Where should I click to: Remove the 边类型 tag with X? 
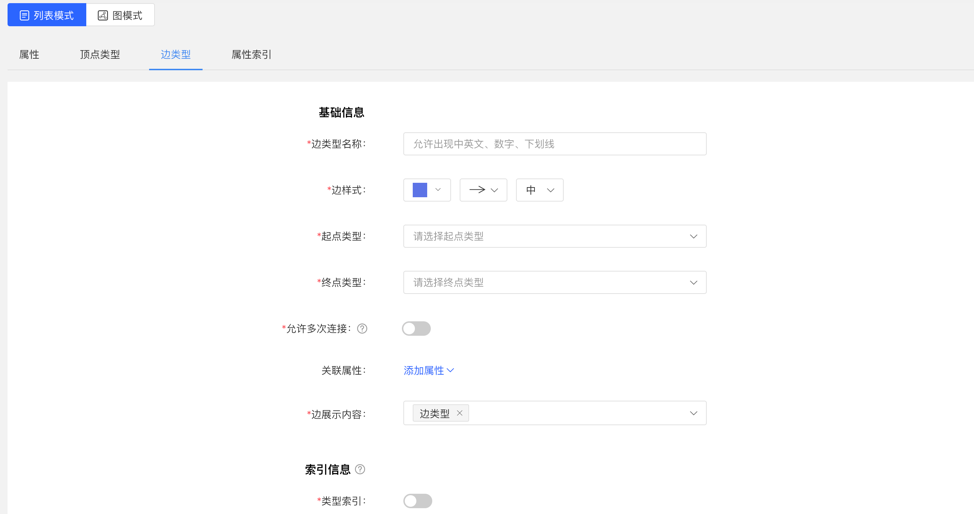coord(460,413)
